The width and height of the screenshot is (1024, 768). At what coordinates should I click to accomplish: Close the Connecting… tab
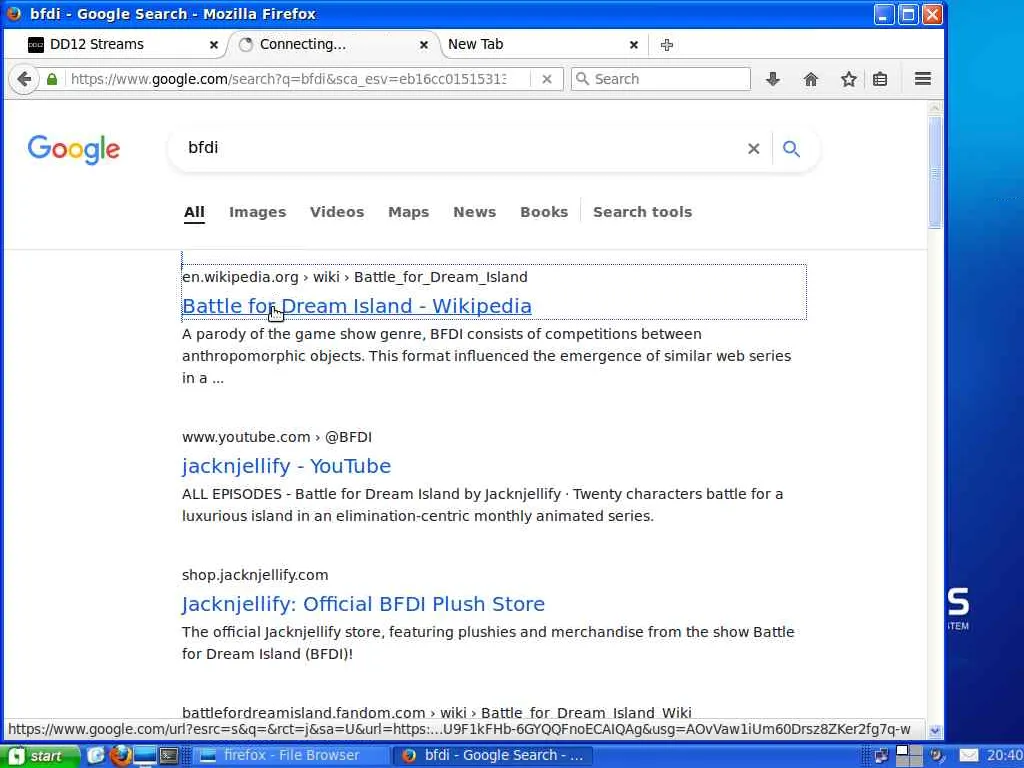tap(424, 44)
